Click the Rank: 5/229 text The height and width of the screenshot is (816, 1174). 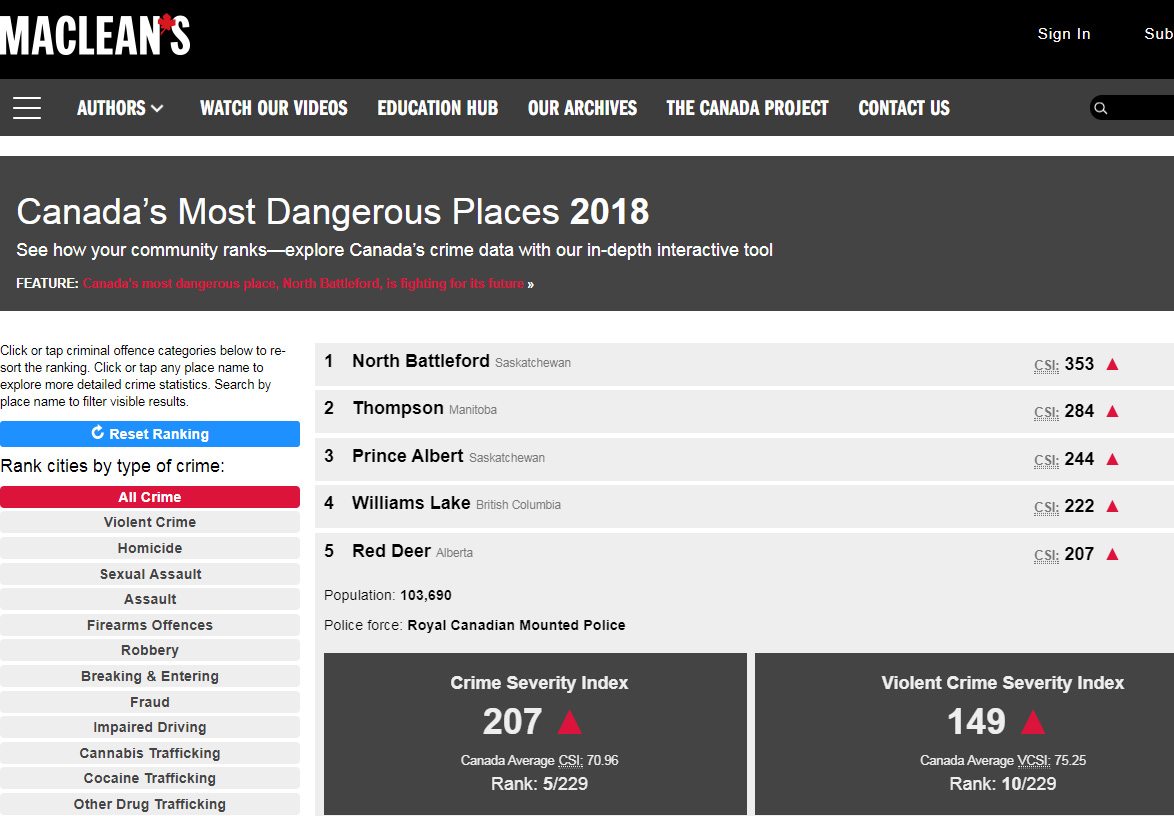pyautogui.click(x=539, y=784)
